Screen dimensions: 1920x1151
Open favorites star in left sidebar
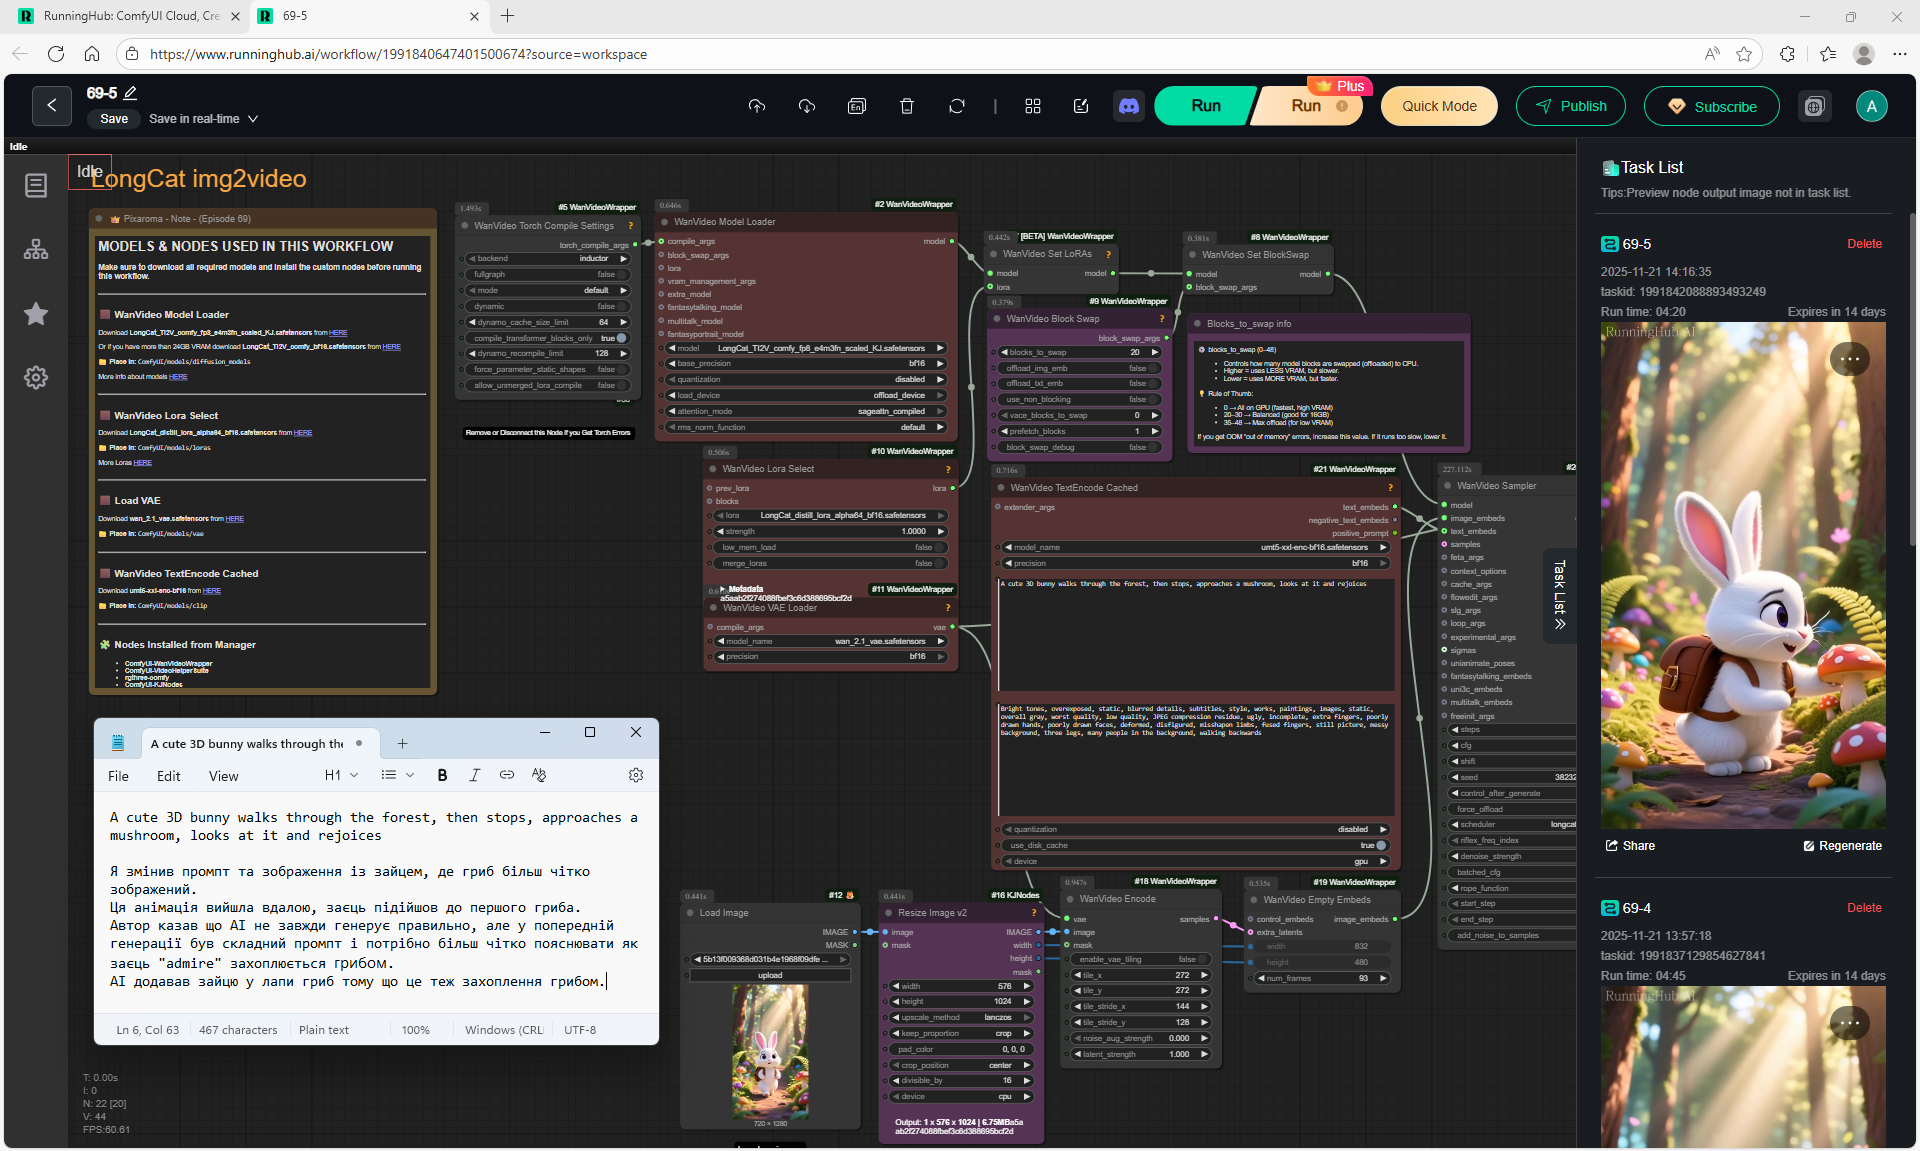[36, 314]
